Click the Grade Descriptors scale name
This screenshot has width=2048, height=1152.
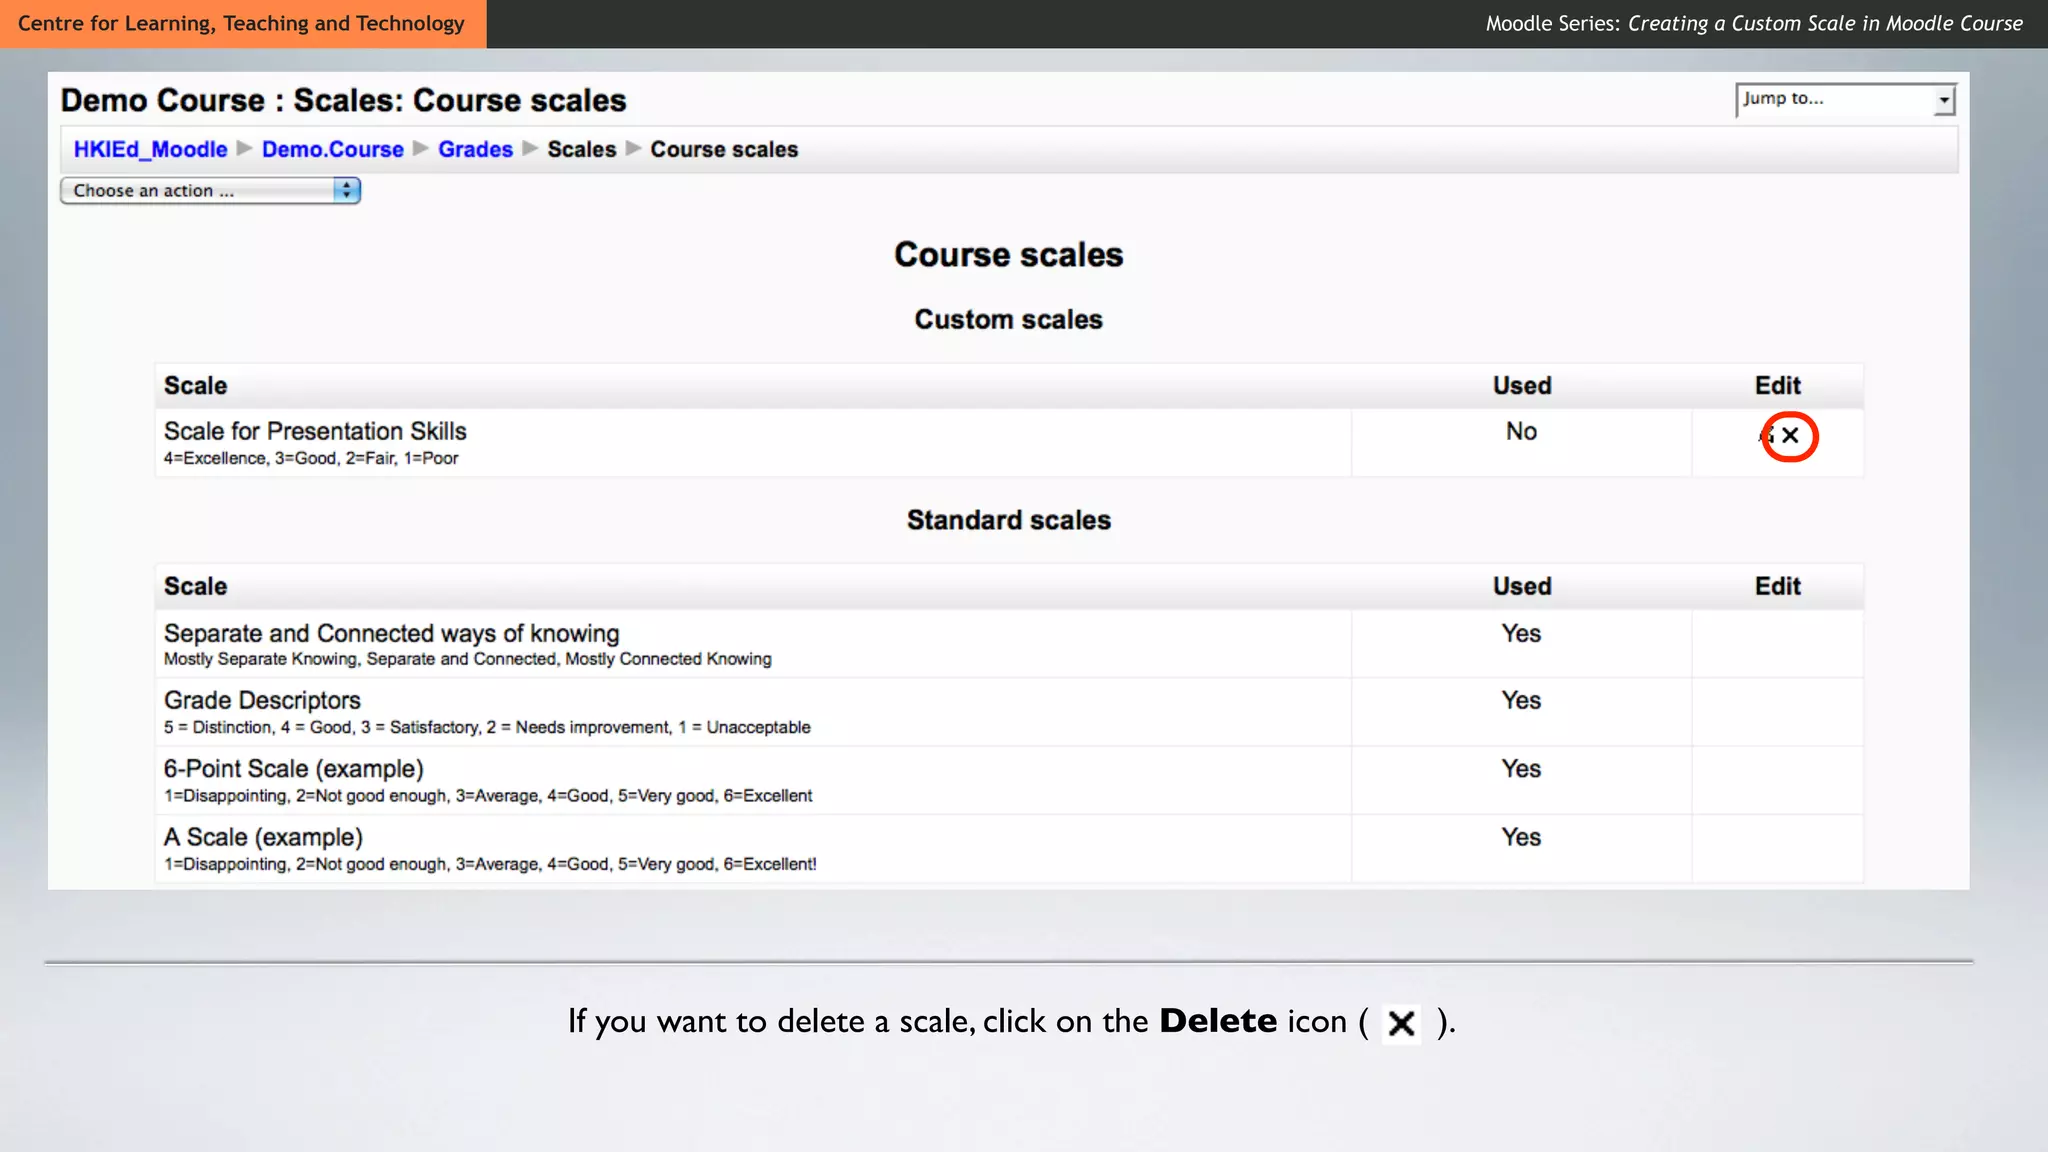click(262, 700)
